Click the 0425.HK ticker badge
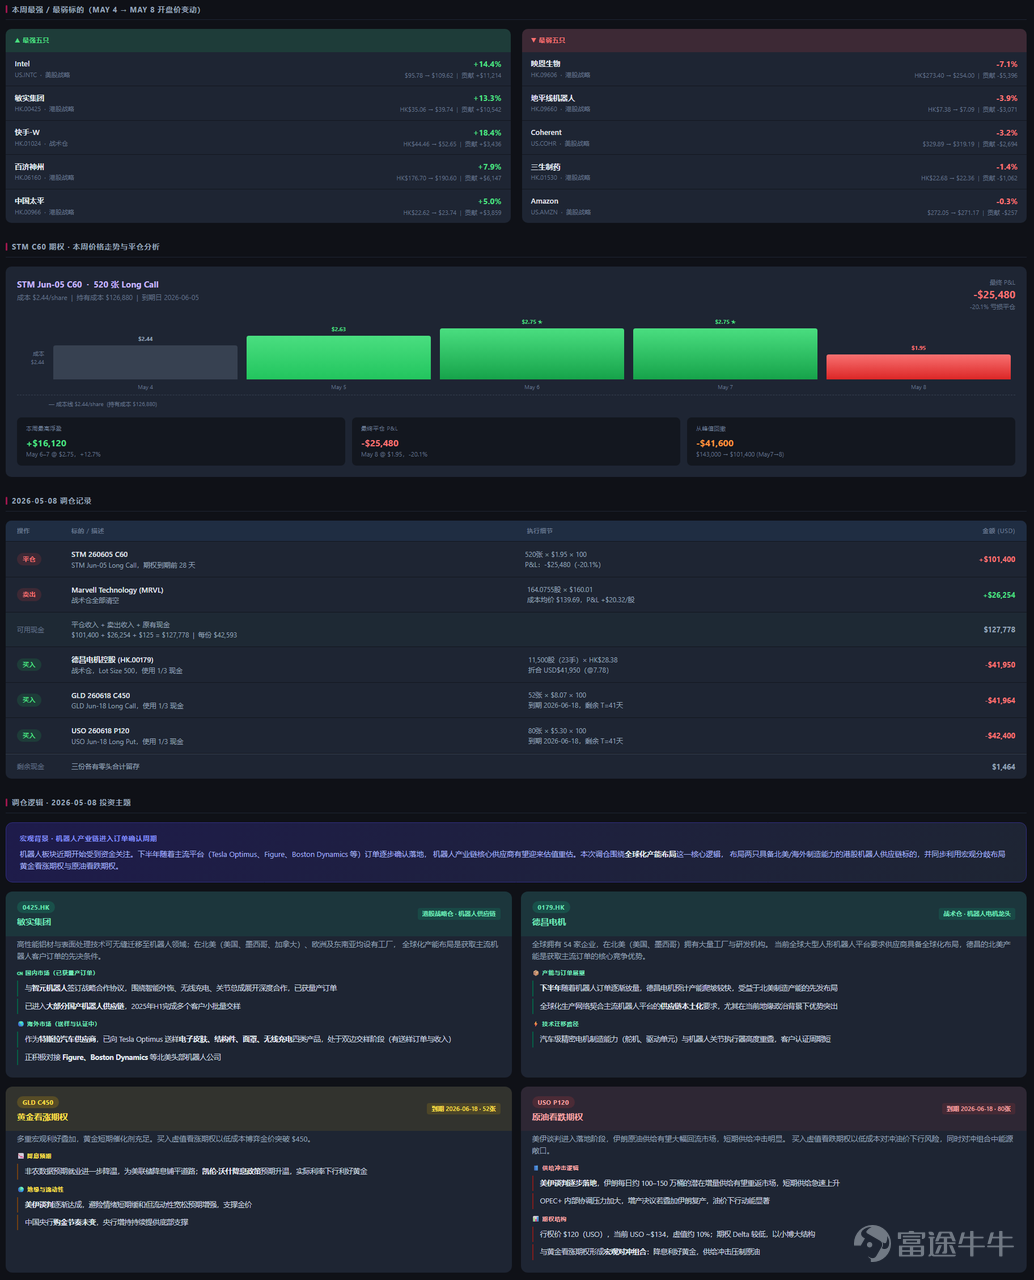 tap(36, 907)
